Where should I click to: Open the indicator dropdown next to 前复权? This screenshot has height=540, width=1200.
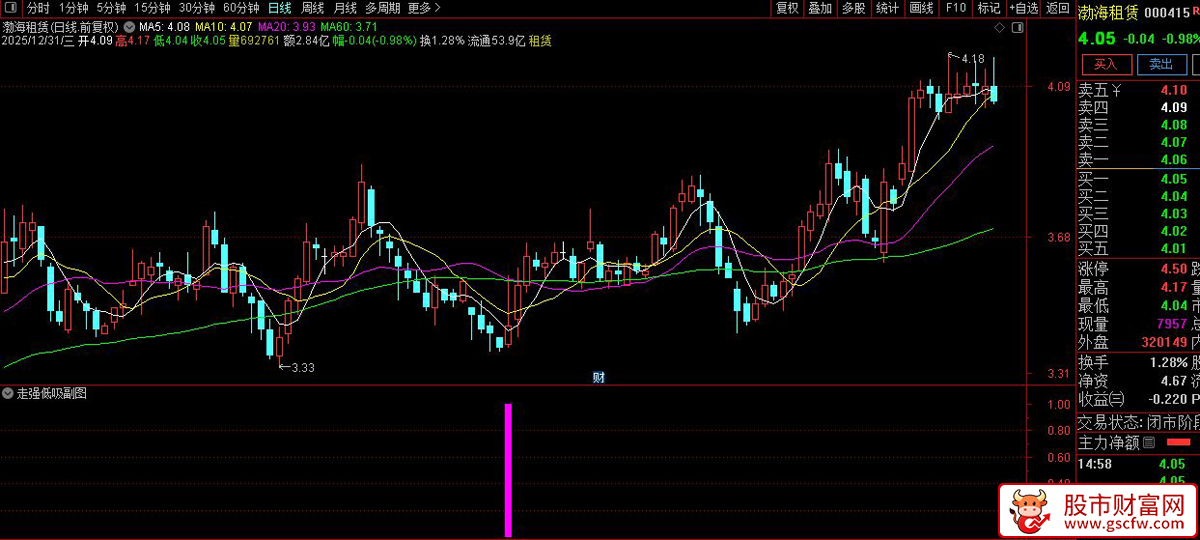[x=130, y=25]
